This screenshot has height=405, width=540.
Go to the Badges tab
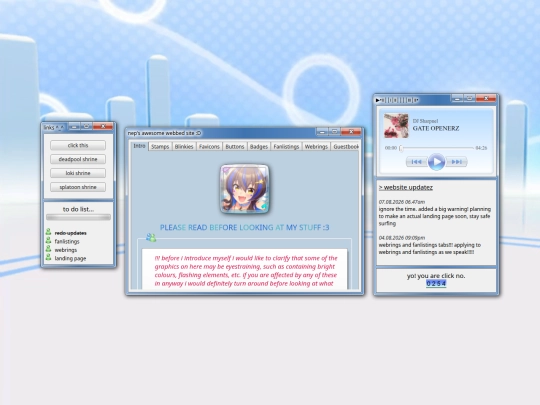[x=259, y=146]
